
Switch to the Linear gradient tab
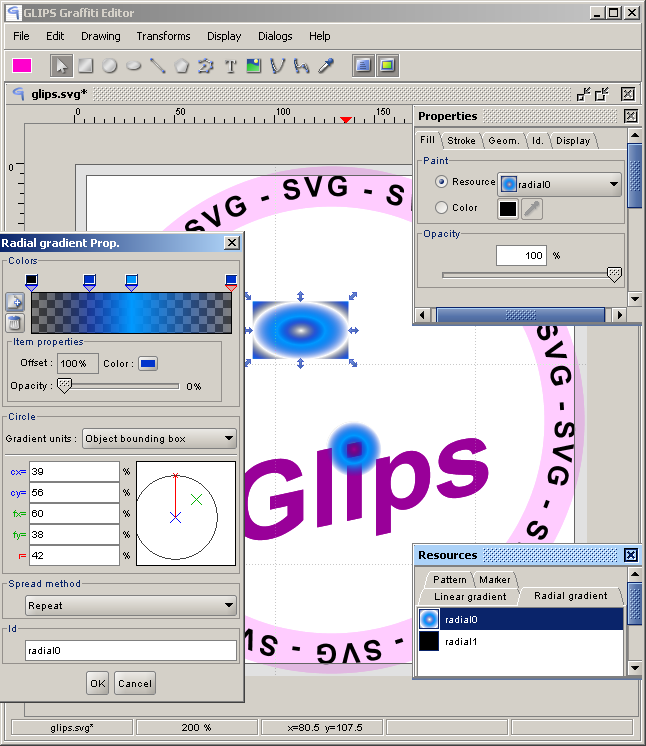(x=470, y=597)
